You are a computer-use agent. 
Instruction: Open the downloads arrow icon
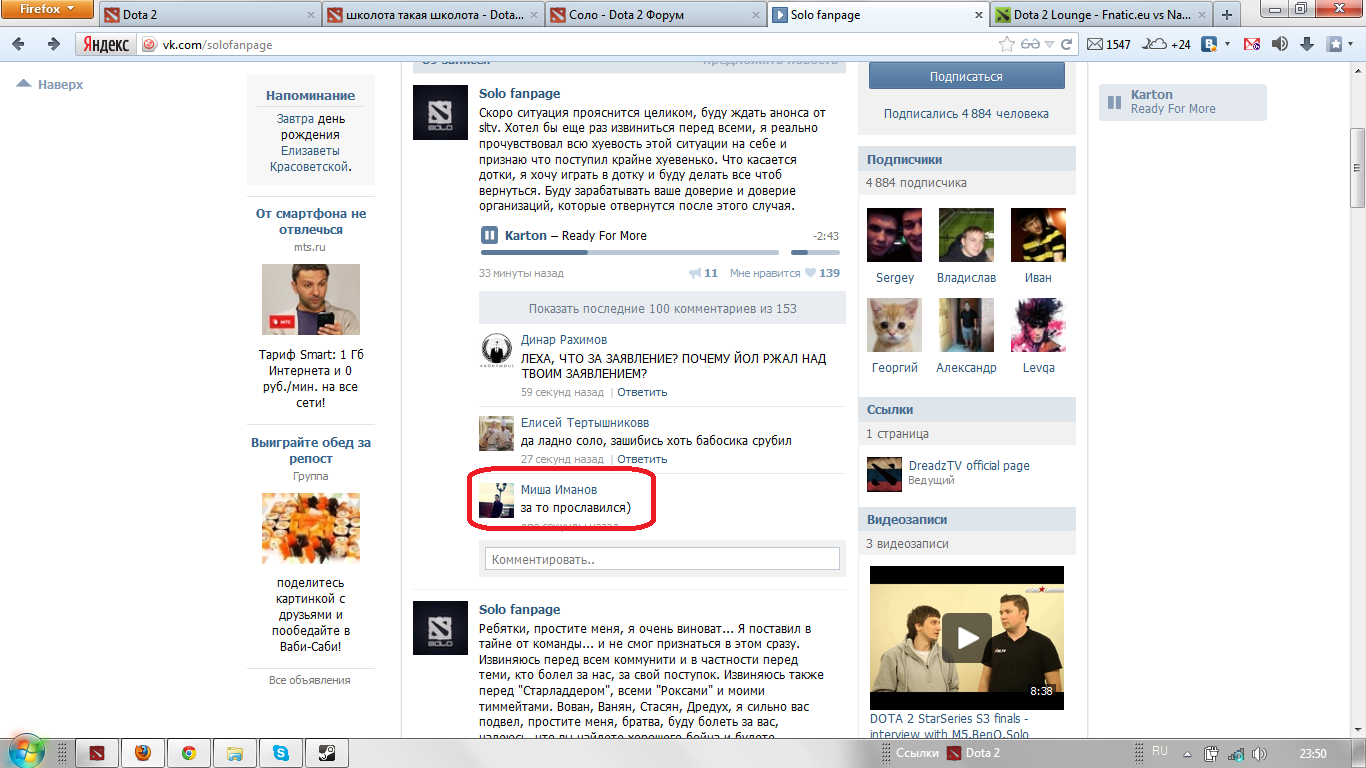coord(1307,44)
